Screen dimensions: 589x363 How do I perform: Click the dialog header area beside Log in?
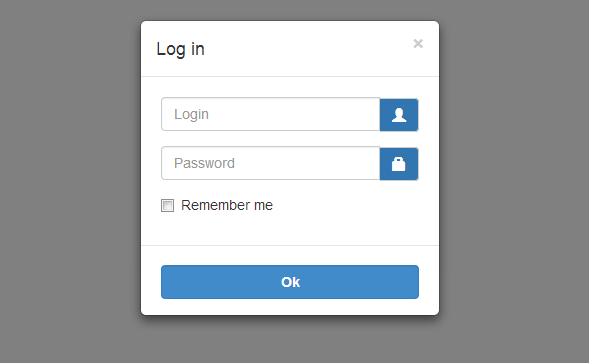pyautogui.click(x=308, y=49)
